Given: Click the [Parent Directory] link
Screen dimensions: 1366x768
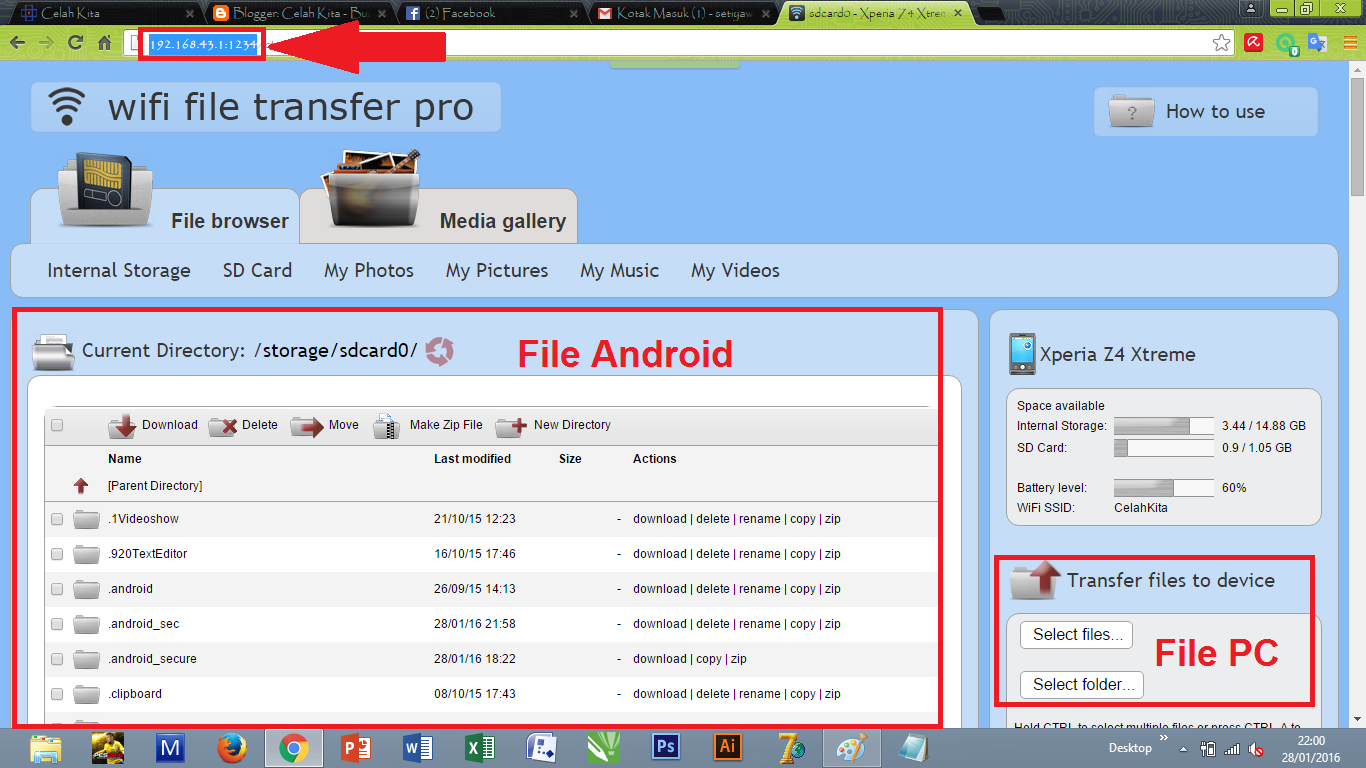Looking at the screenshot, I should coord(155,486).
